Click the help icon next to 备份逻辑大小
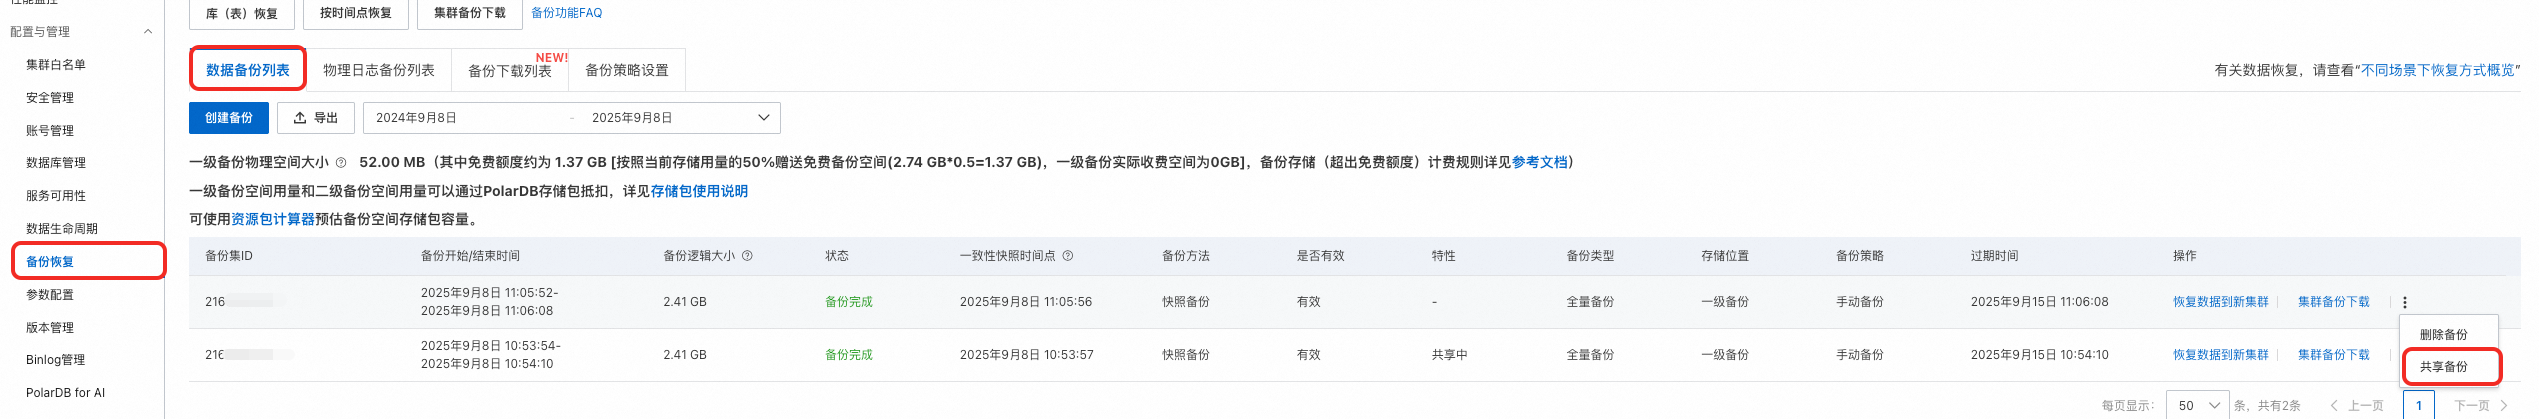 (x=747, y=256)
